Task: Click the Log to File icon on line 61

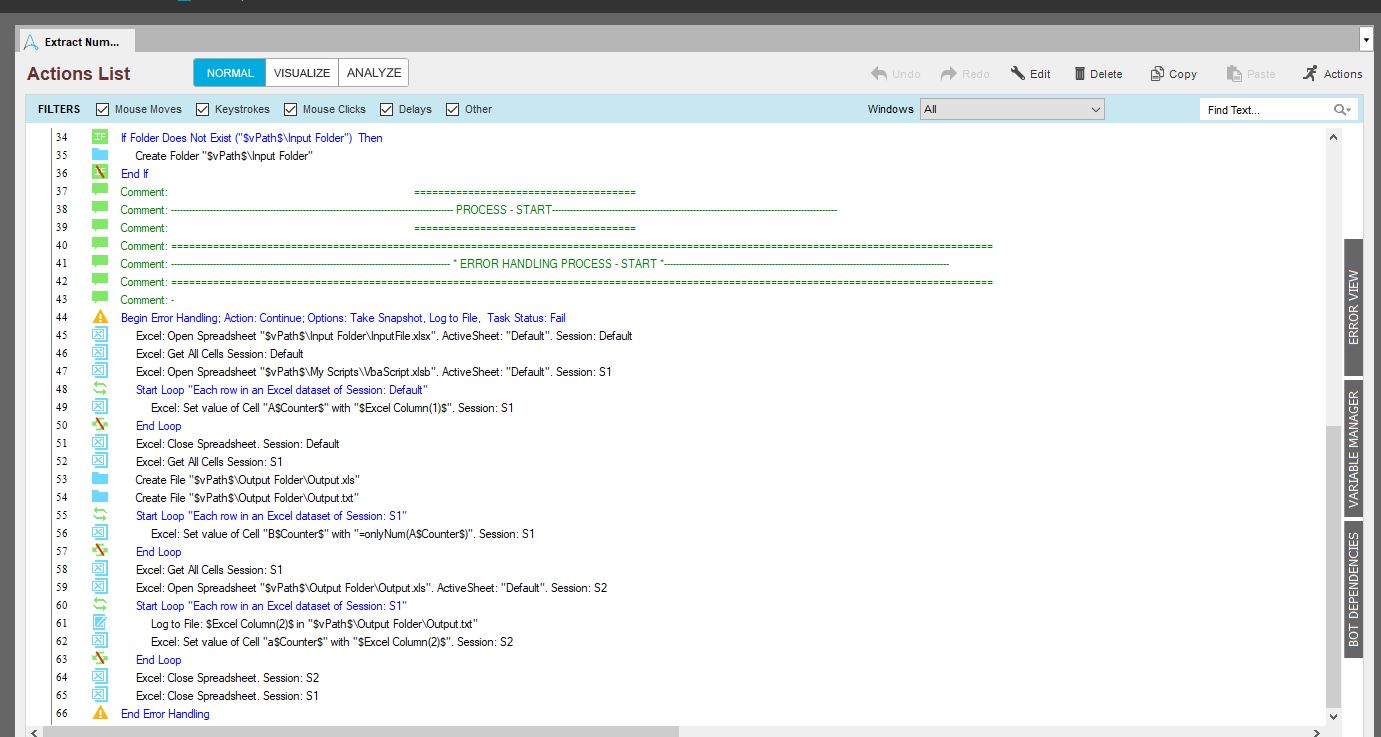Action: [100, 623]
